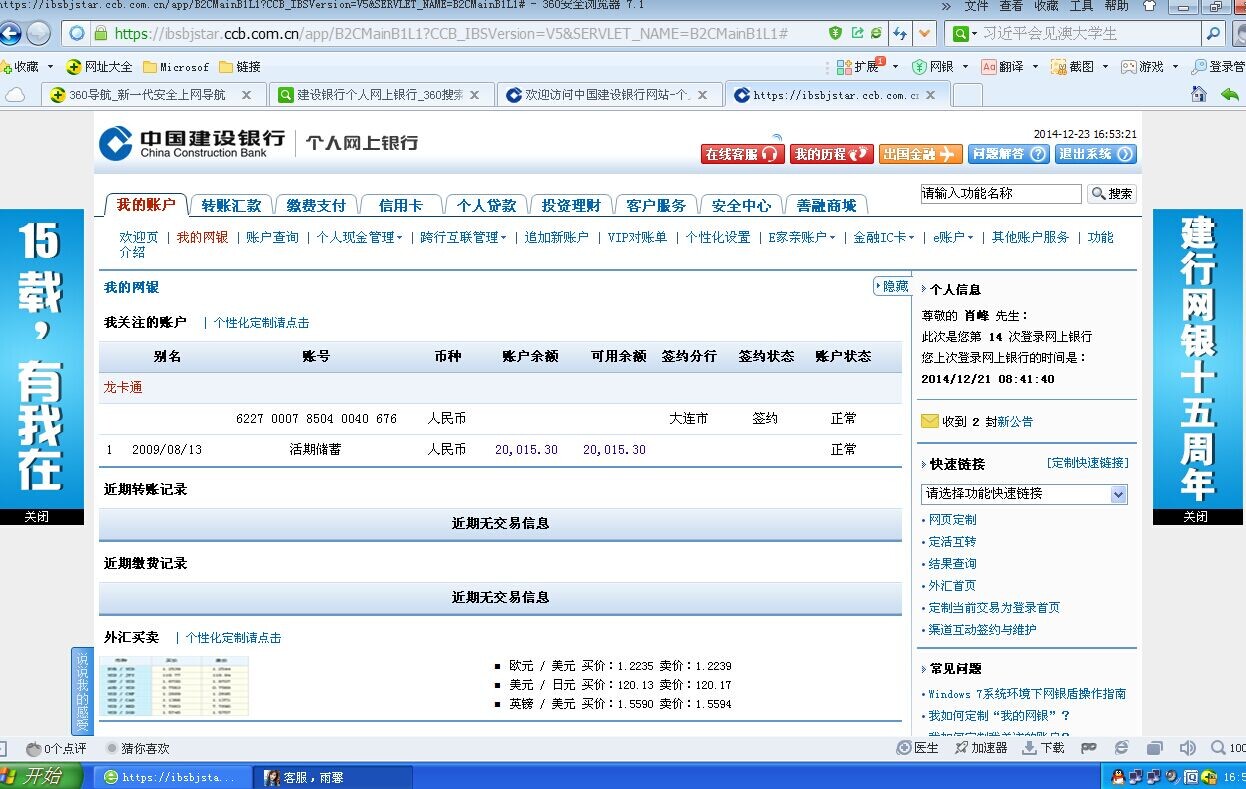The width and height of the screenshot is (1246, 789).
Task: Expand the 金融IC卡 submenu
Action: (883, 238)
